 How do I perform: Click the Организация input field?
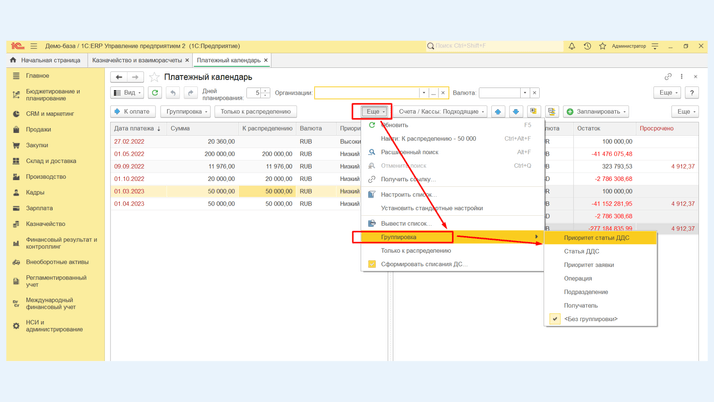[367, 93]
